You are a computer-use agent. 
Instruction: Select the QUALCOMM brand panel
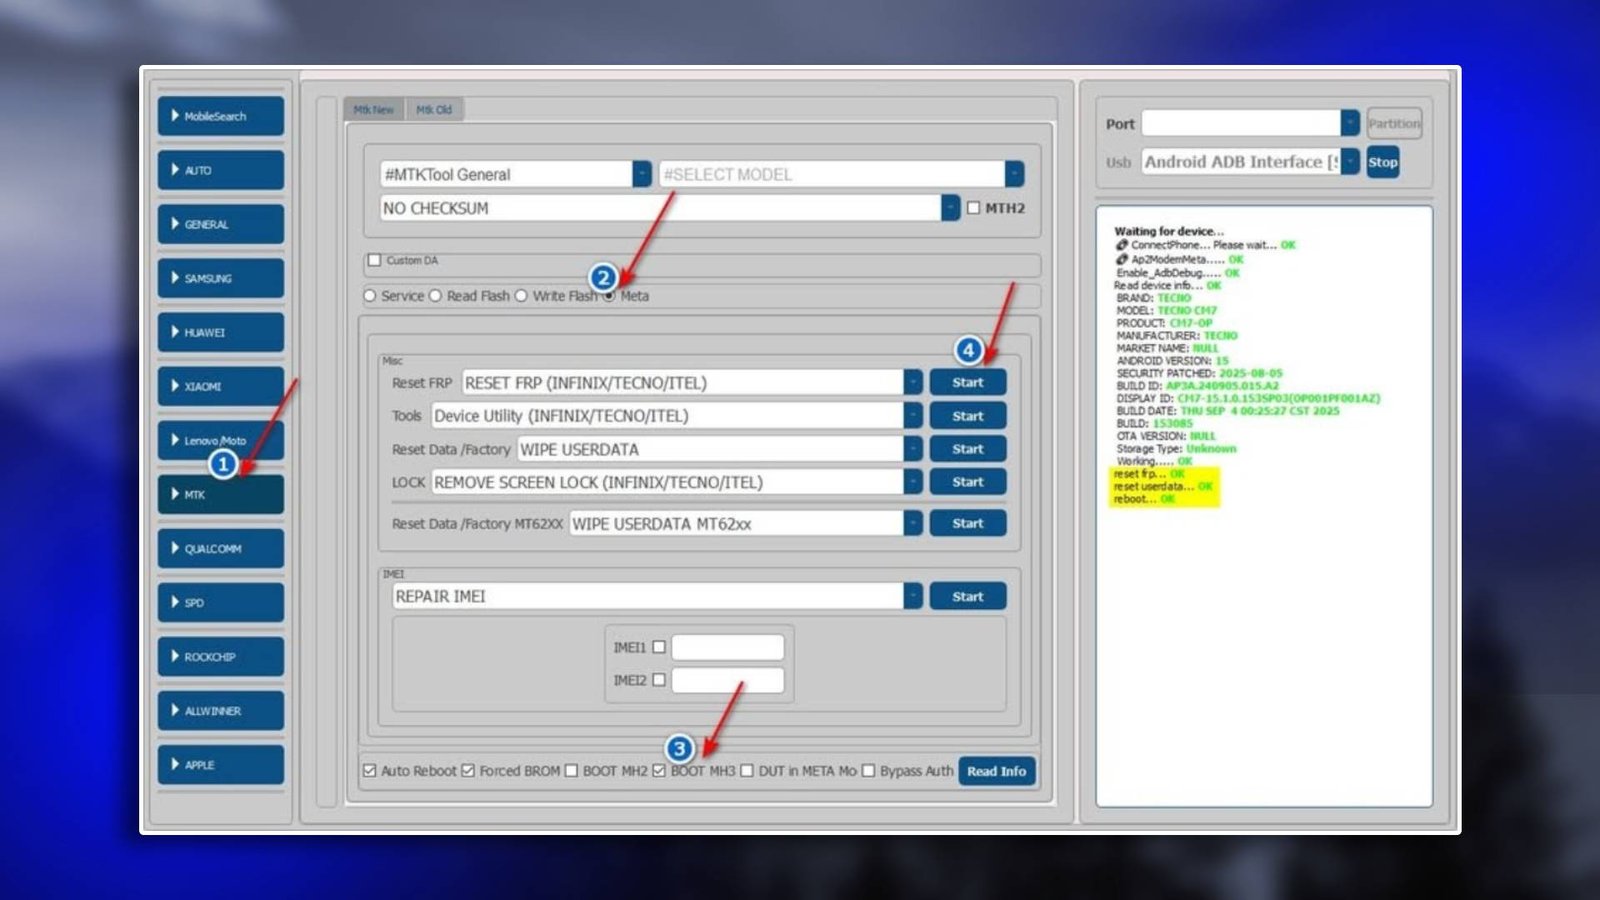pos(220,548)
